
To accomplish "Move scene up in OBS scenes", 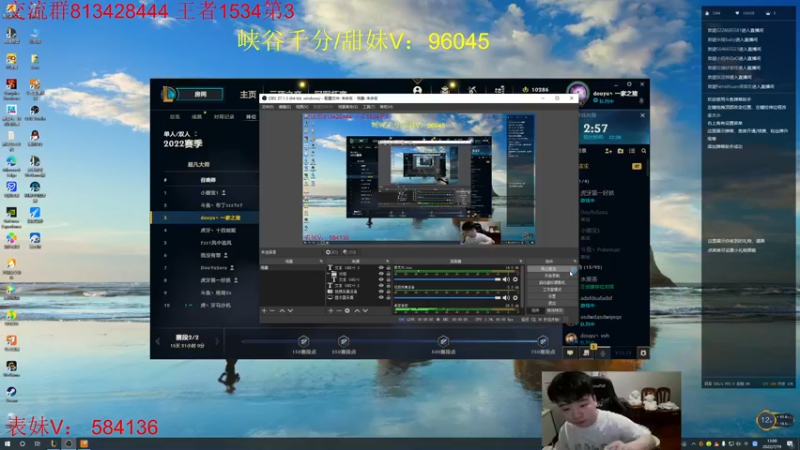I will (282, 310).
